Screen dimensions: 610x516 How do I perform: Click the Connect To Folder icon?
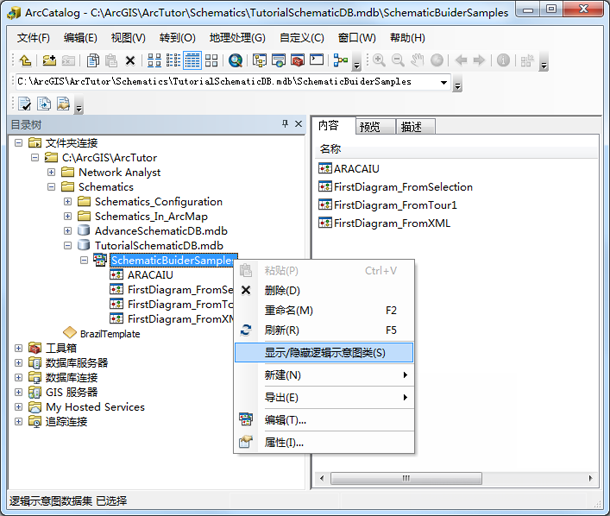point(48,60)
